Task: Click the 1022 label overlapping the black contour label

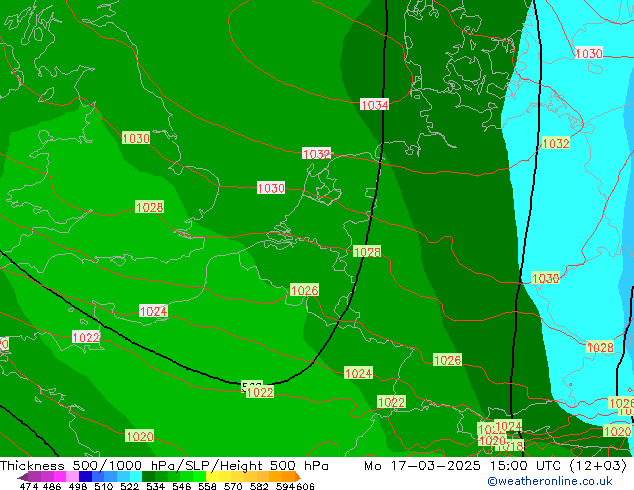Action: (x=260, y=392)
